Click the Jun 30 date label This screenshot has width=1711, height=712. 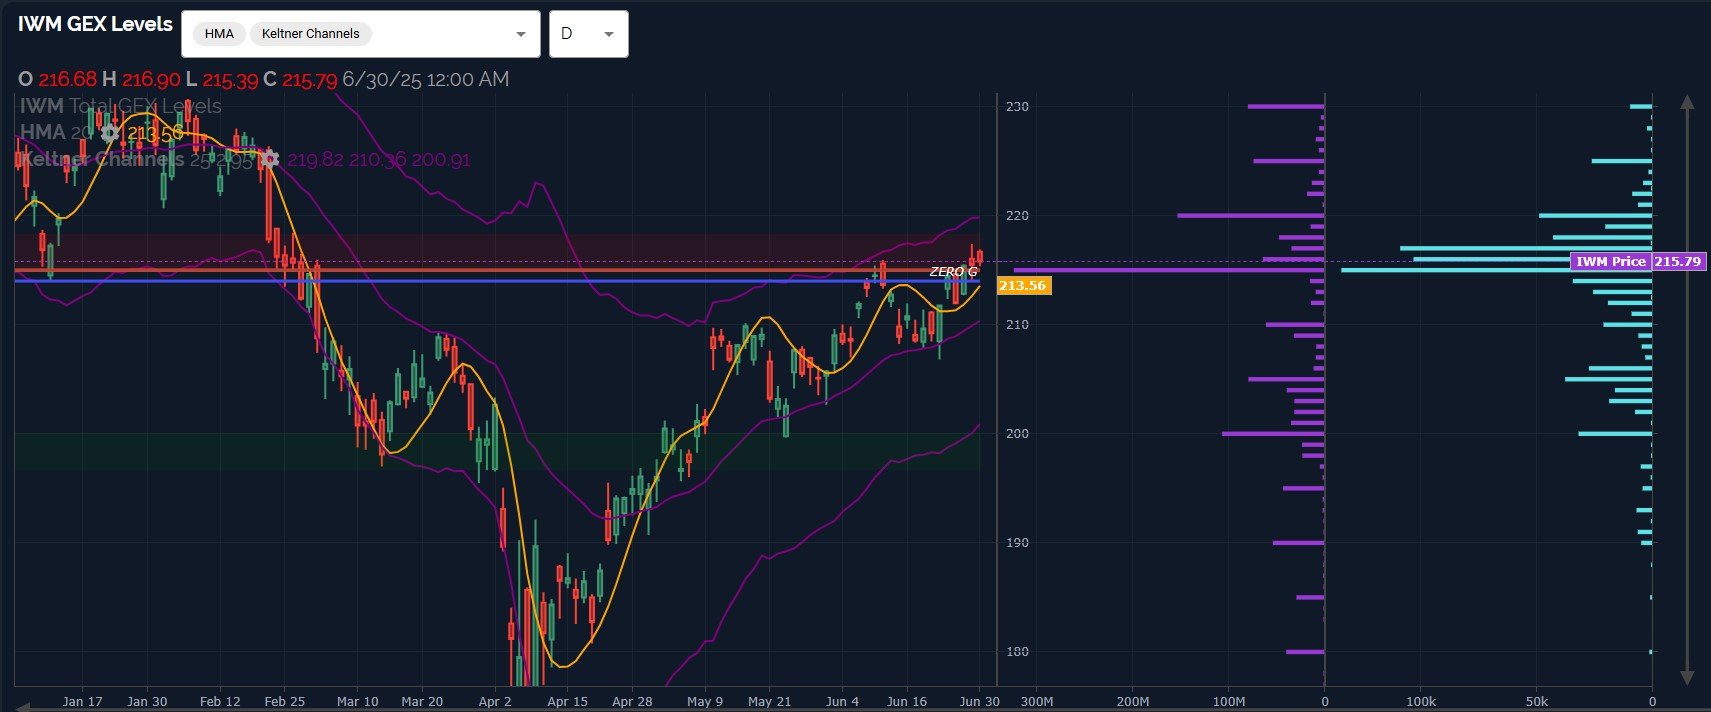click(x=979, y=701)
